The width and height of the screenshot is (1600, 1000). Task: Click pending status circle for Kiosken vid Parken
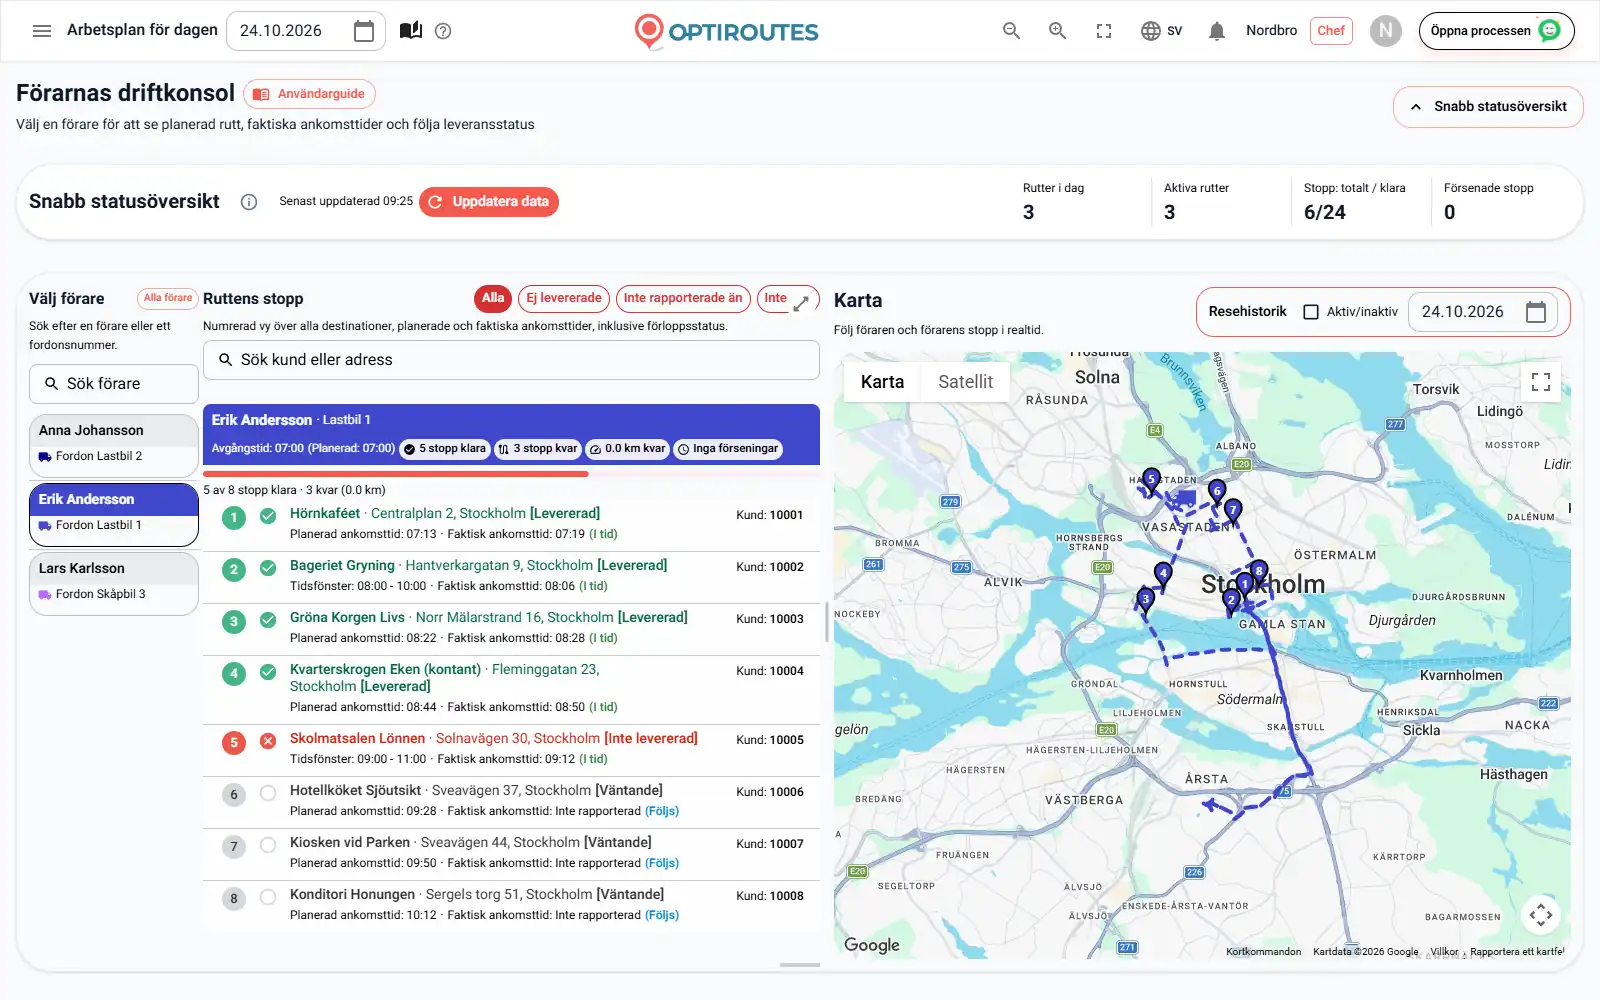tap(268, 845)
